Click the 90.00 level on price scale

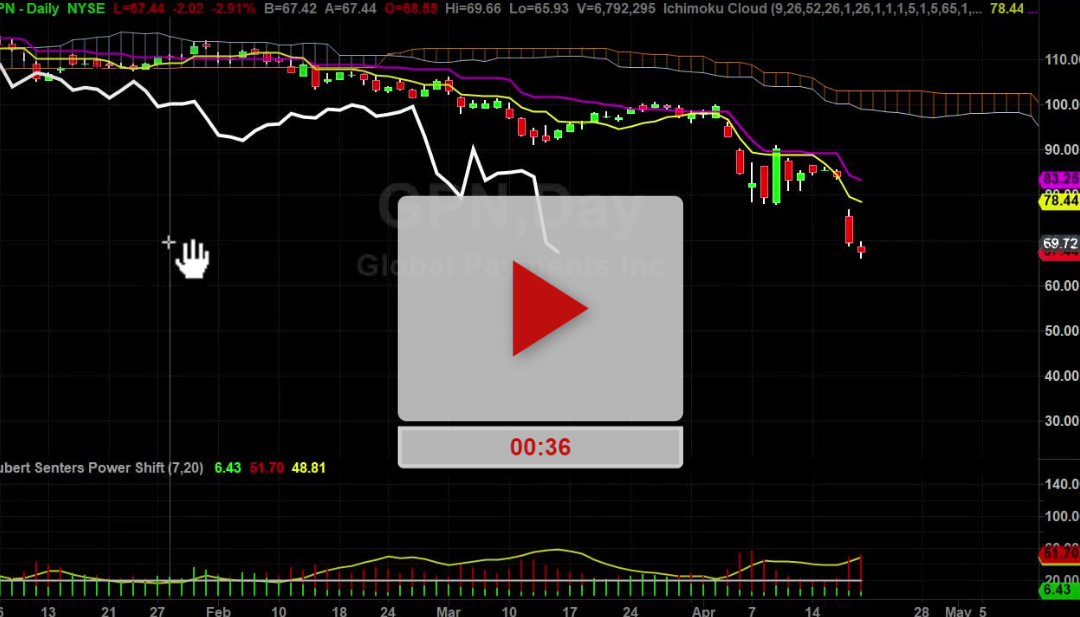1060,148
